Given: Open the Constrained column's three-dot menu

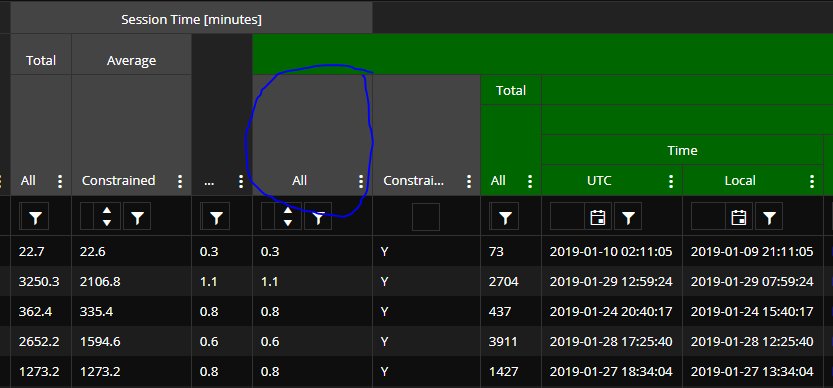Looking at the screenshot, I should pyautogui.click(x=180, y=181).
